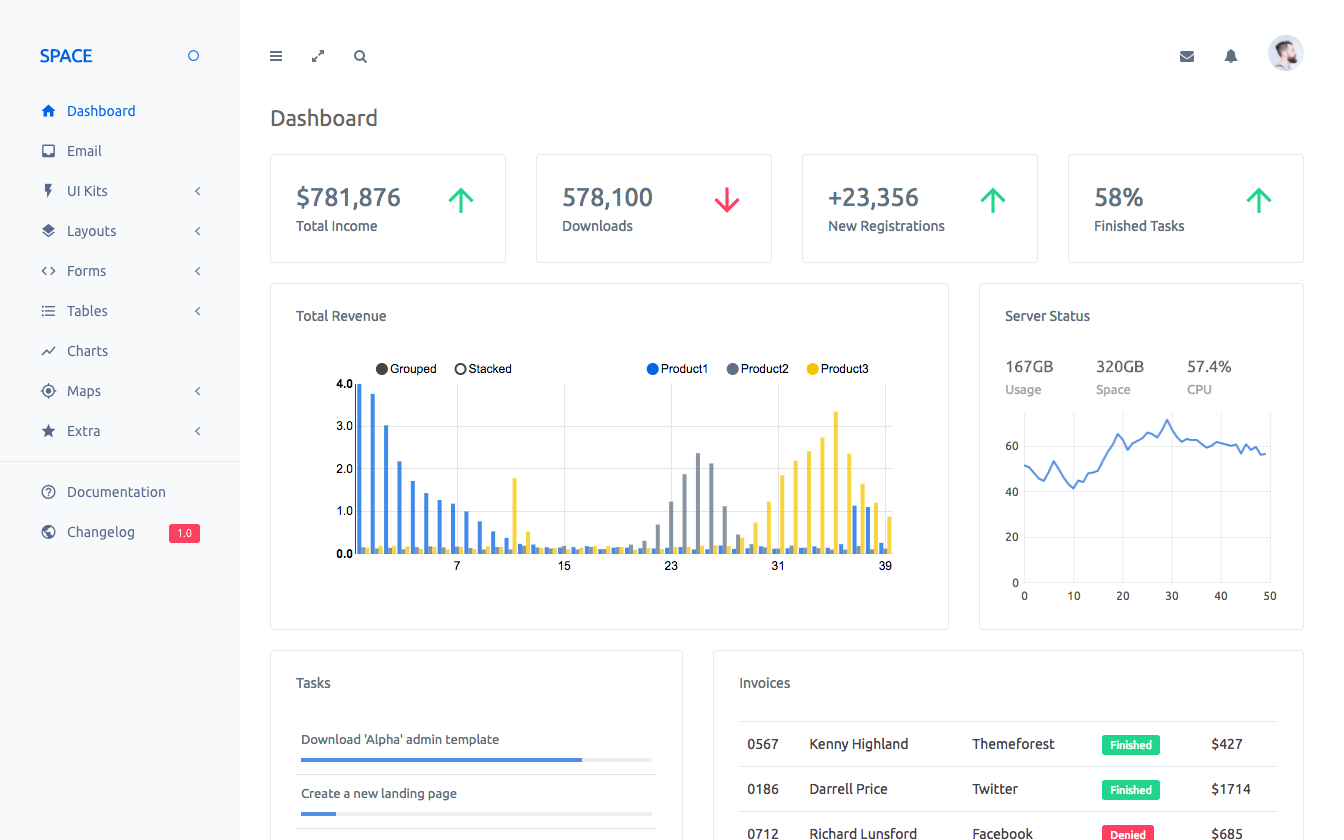Go to the Charts page
Image resolution: width=1344 pixels, height=840 pixels.
pos(87,351)
